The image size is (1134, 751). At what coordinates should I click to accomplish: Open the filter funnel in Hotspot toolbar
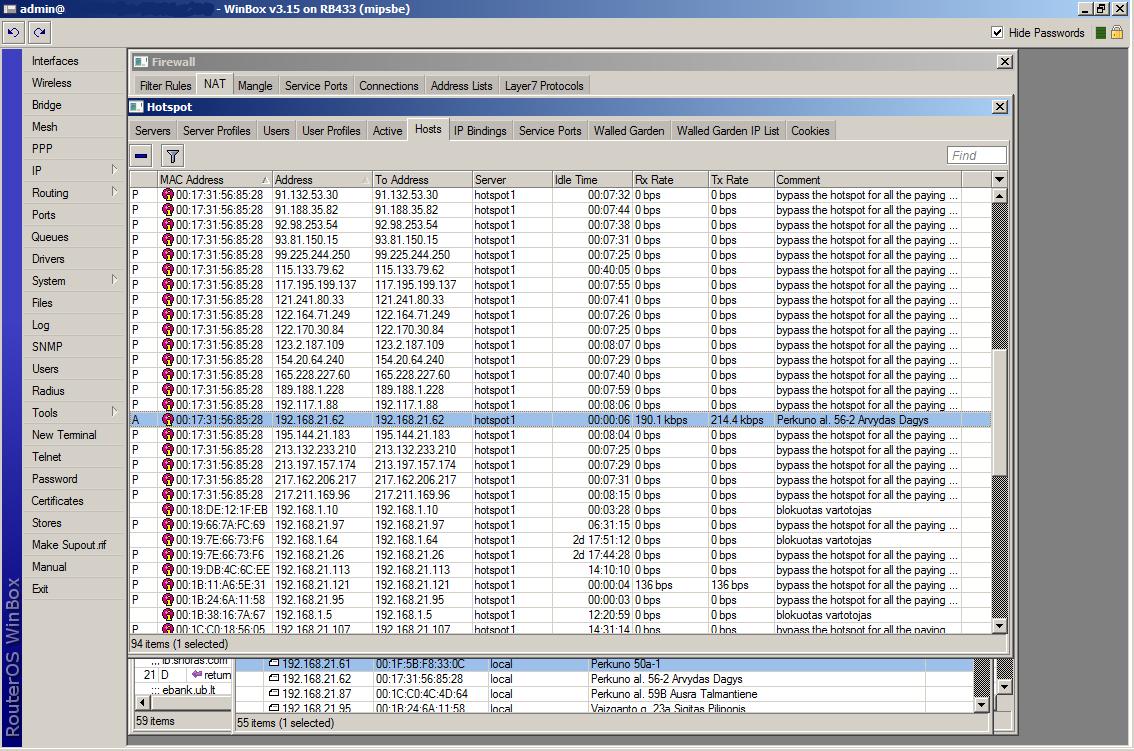[x=172, y=156]
